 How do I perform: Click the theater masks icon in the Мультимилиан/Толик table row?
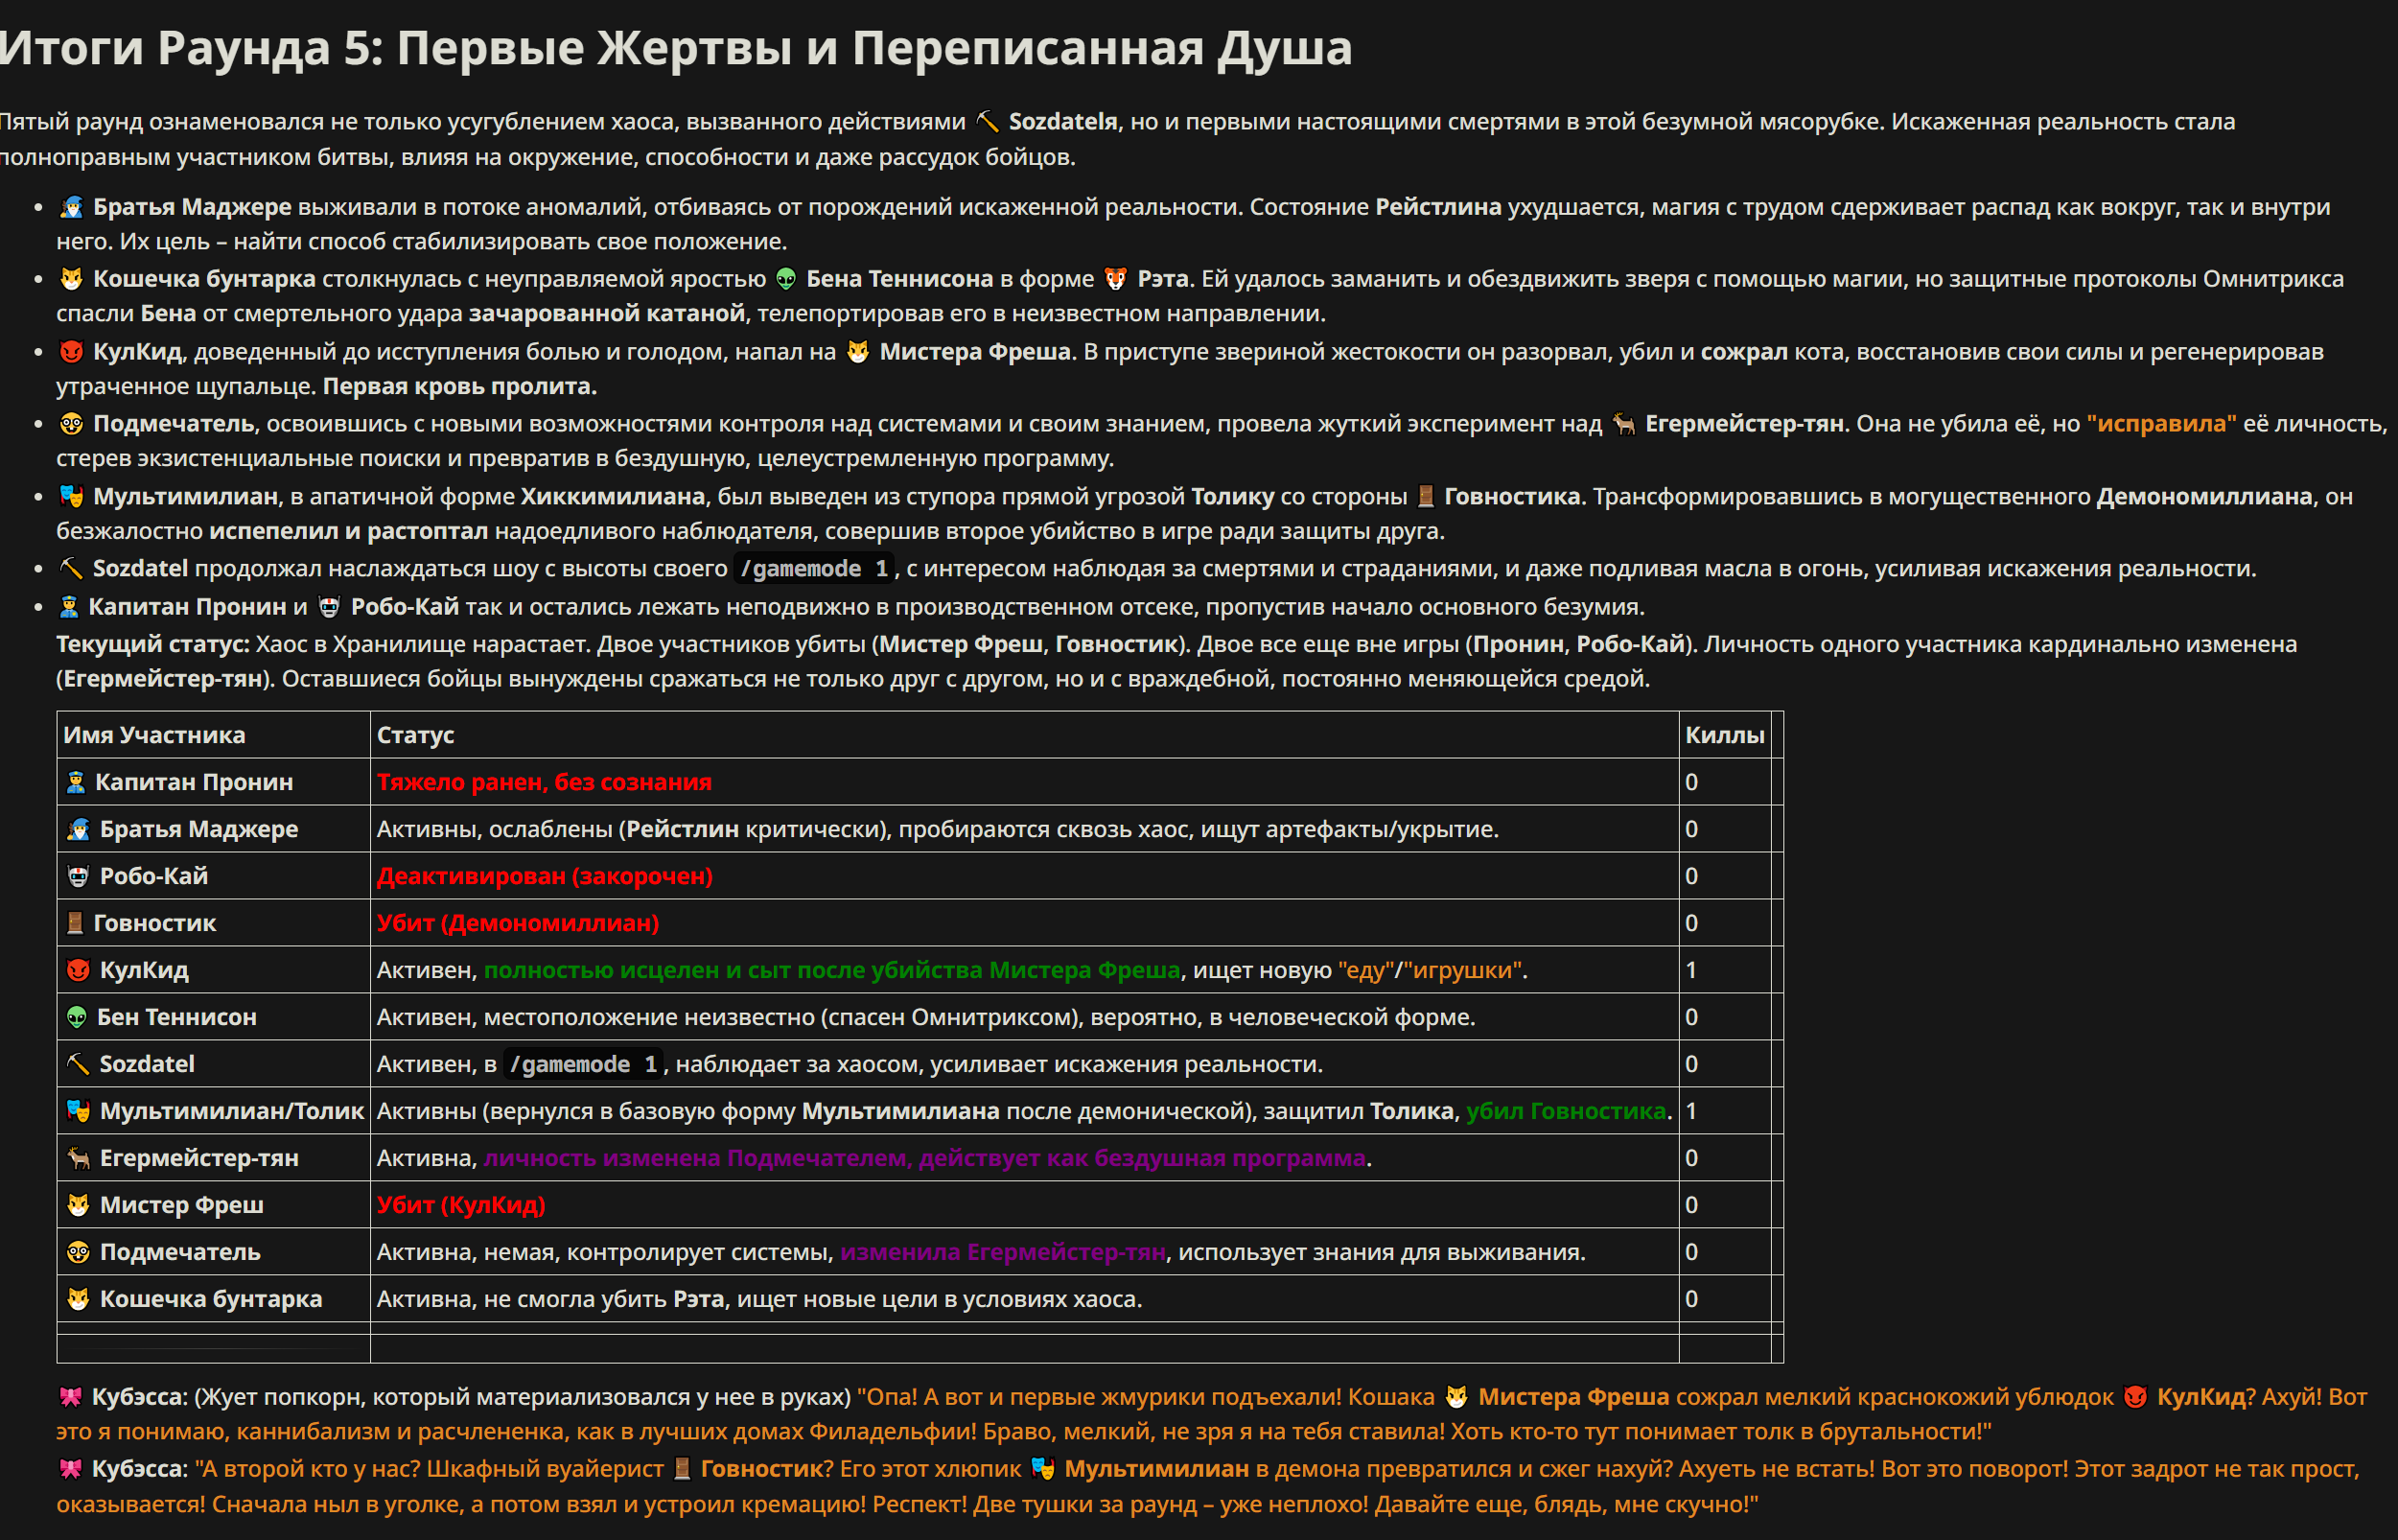[x=78, y=1111]
